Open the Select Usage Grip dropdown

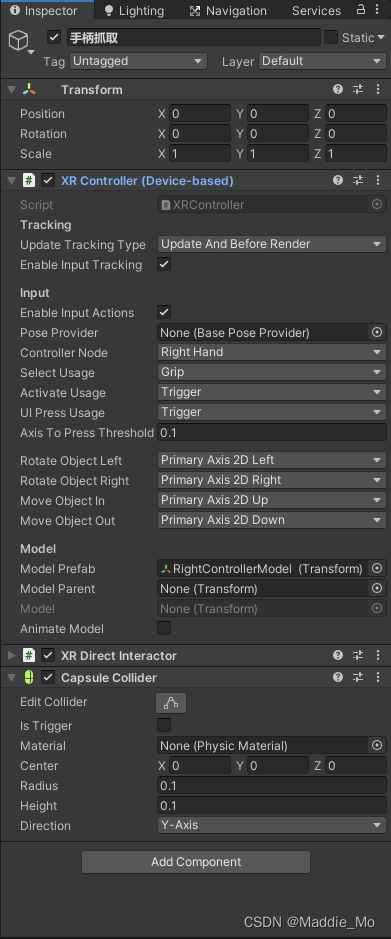pyautogui.click(x=272, y=372)
